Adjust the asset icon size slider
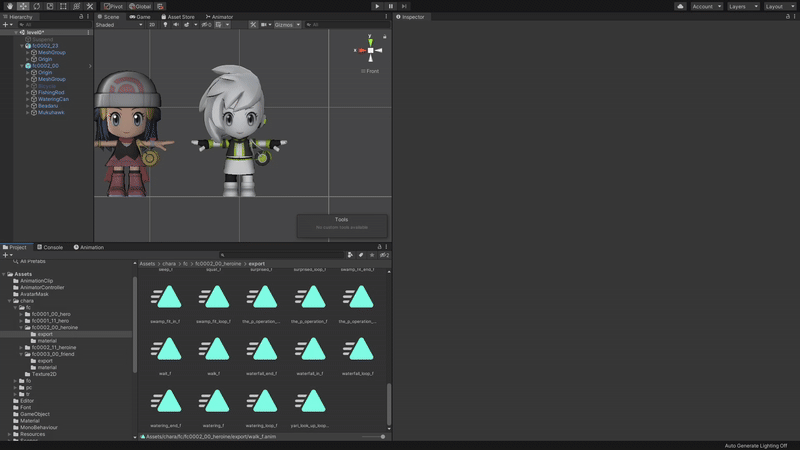The image size is (800, 450). coord(382,437)
